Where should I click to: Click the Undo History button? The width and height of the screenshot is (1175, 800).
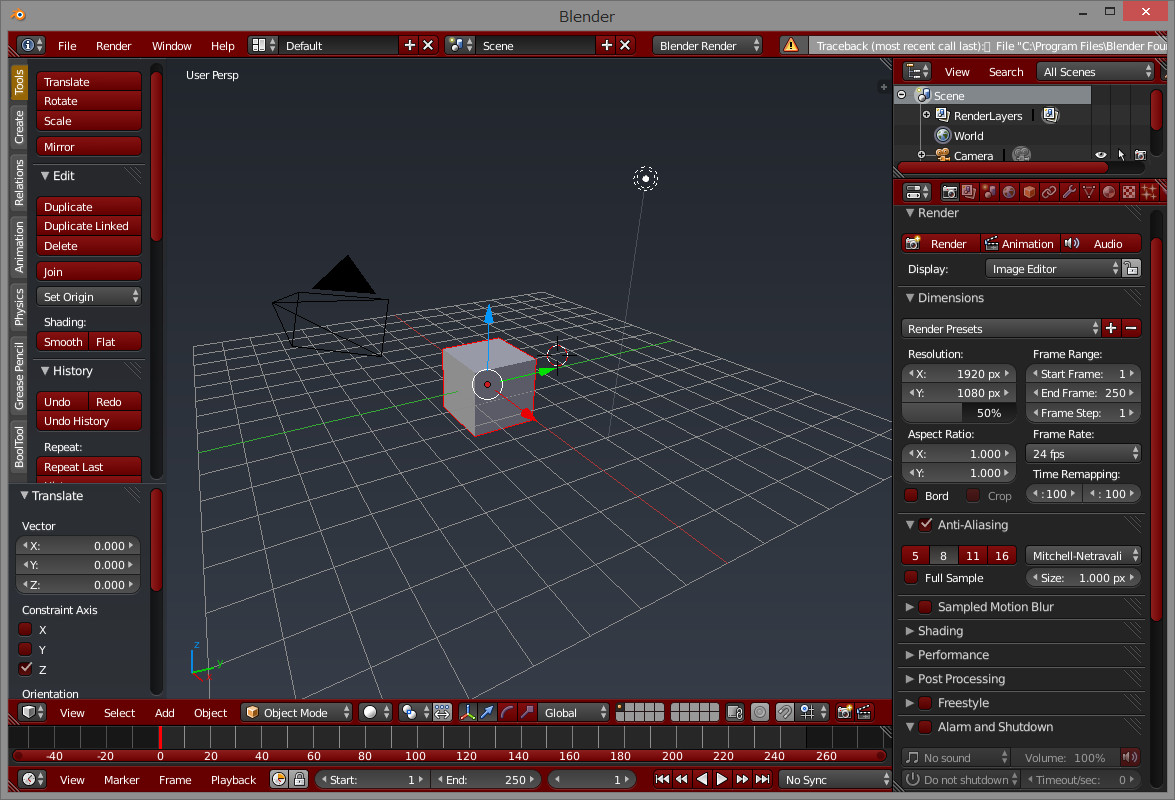89,421
